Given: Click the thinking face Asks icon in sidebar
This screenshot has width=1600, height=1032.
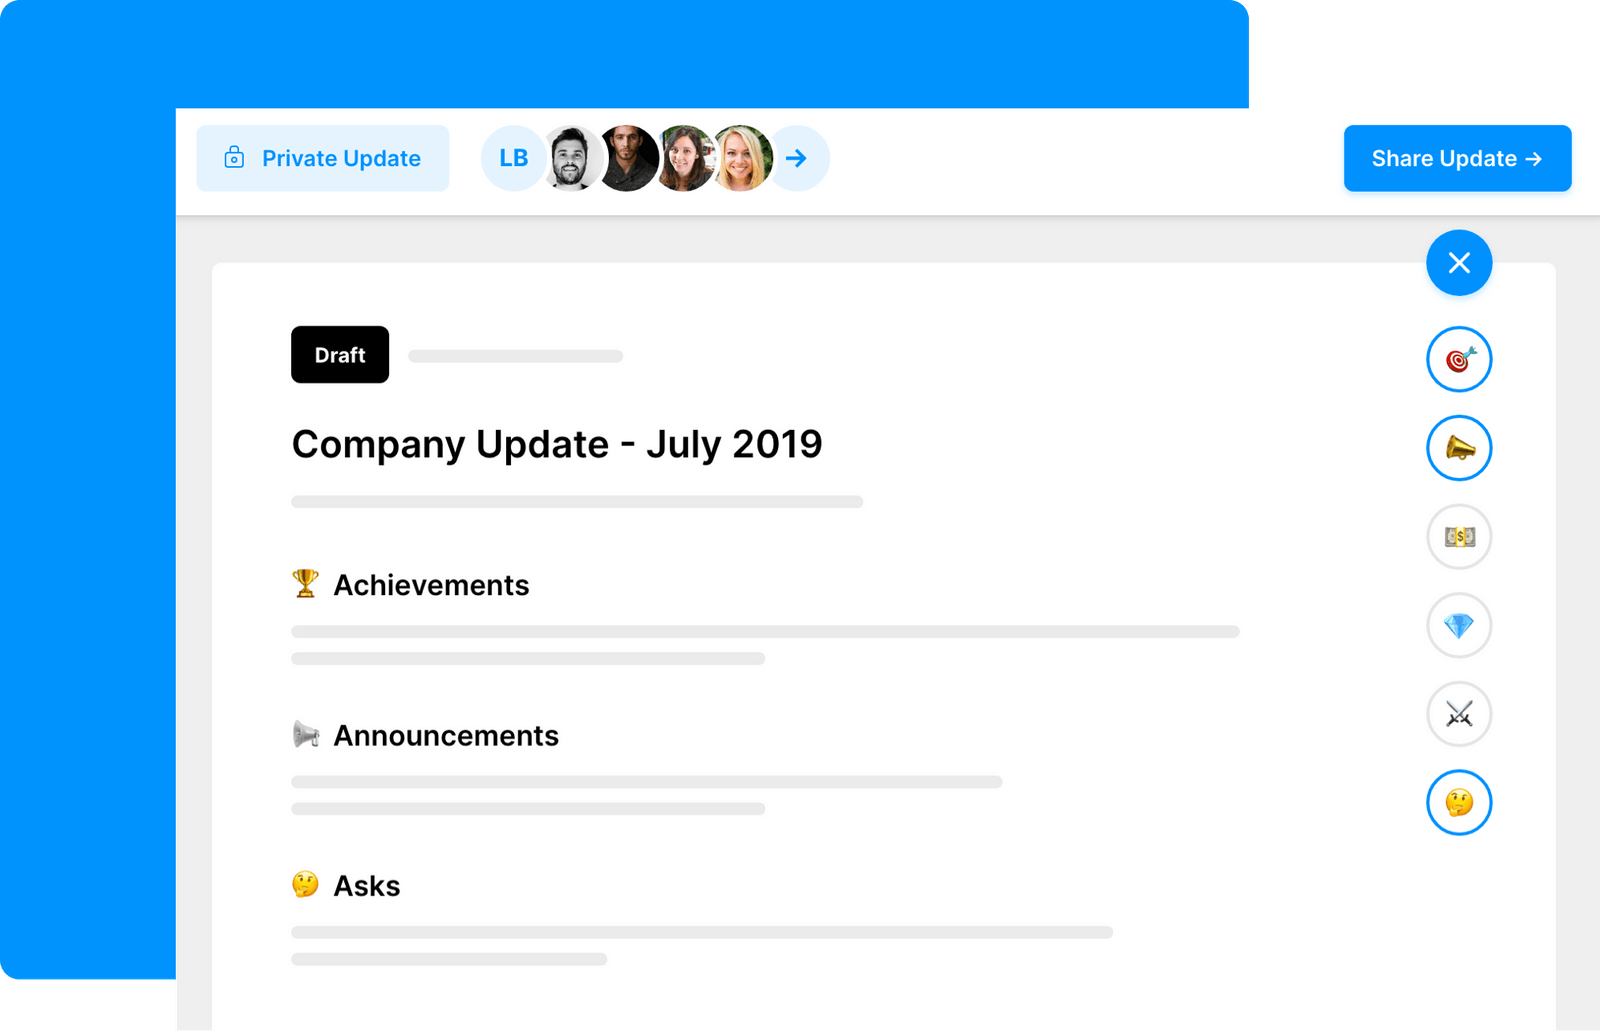Looking at the screenshot, I should click(1457, 802).
